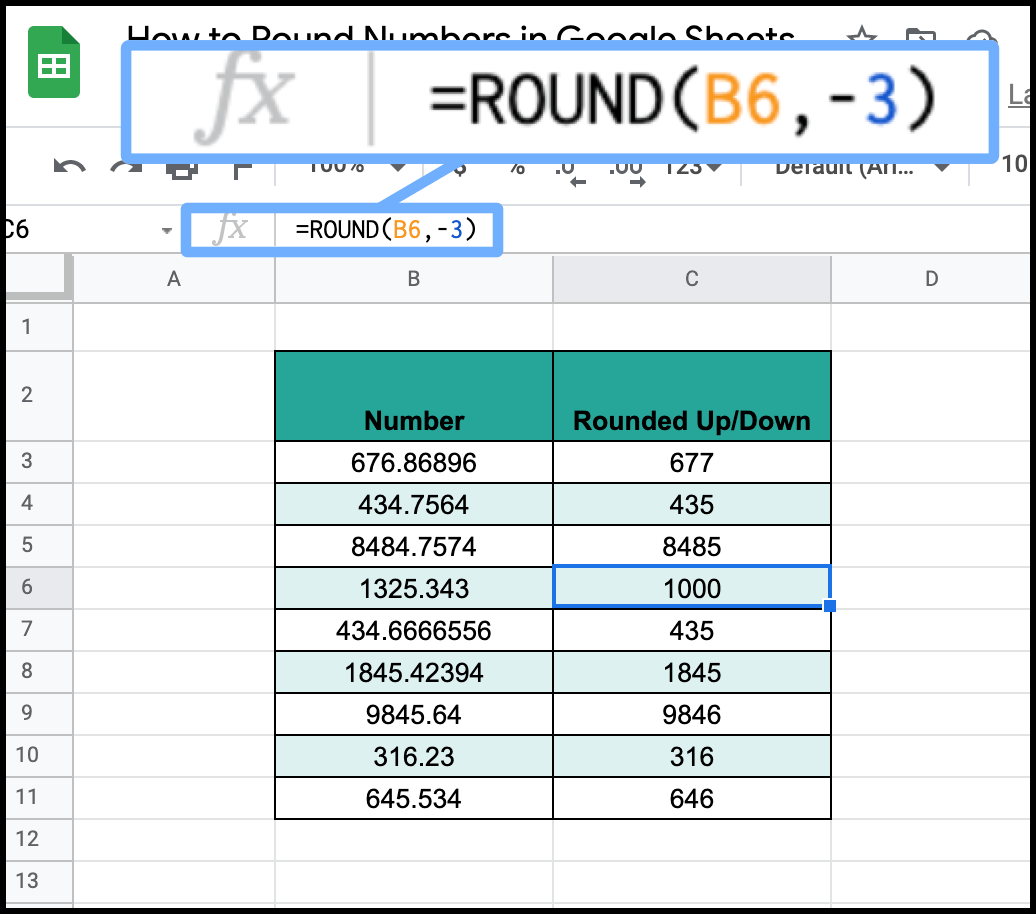Click rounded value 677
The image size is (1036, 914).
tap(692, 462)
